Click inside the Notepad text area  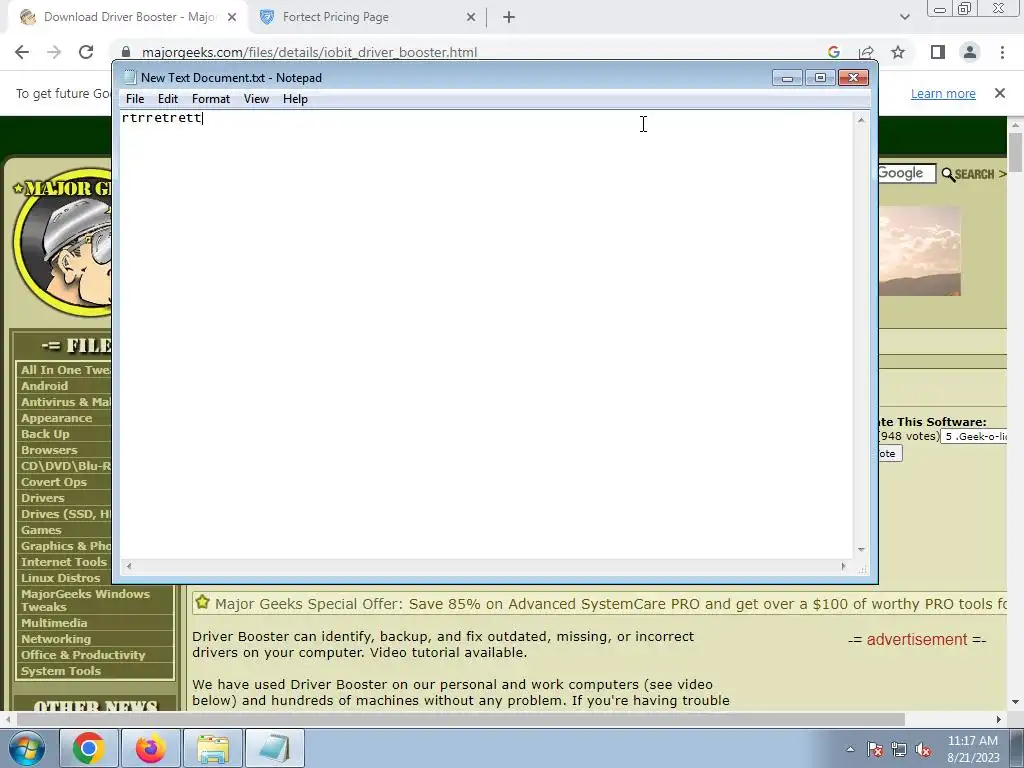pos(487,333)
